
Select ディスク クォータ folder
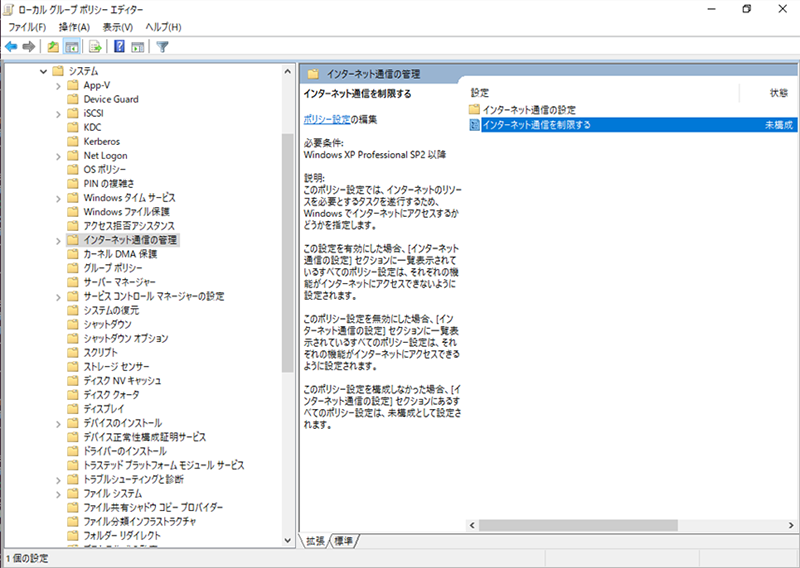[111, 394]
